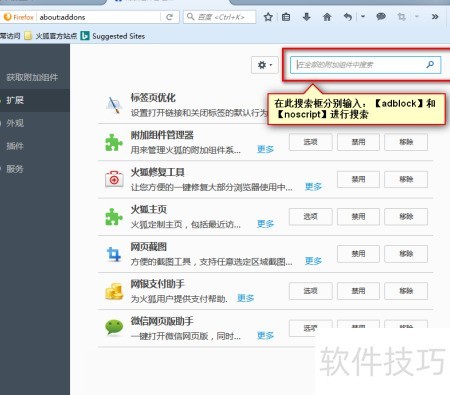Click 更多 link for 火狐主页
The width and height of the screenshot is (450, 395).
tap(265, 224)
